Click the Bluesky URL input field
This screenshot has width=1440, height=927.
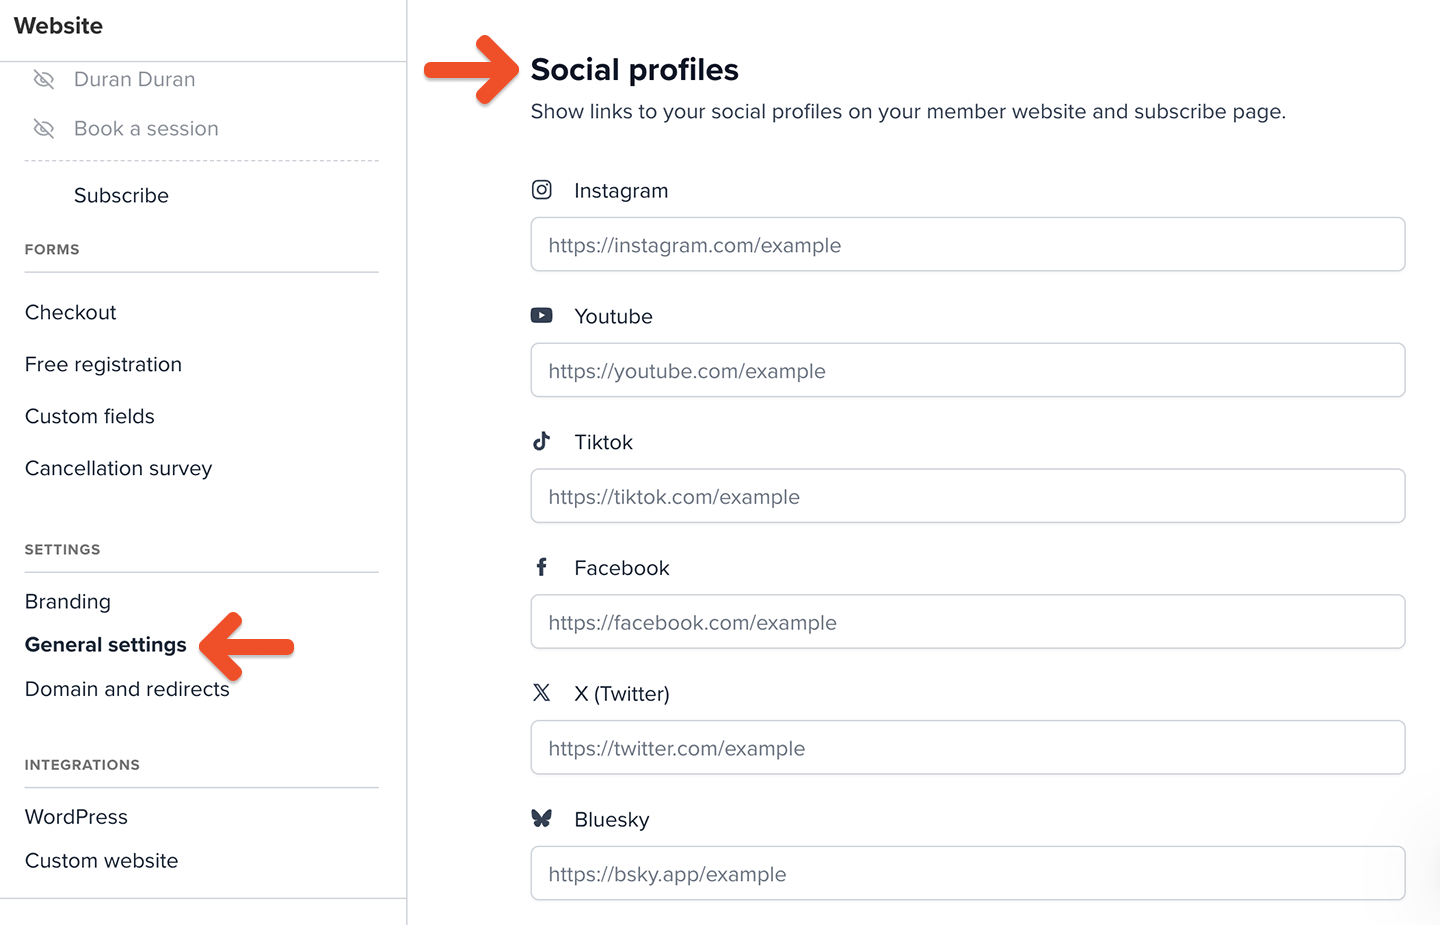tap(967, 873)
